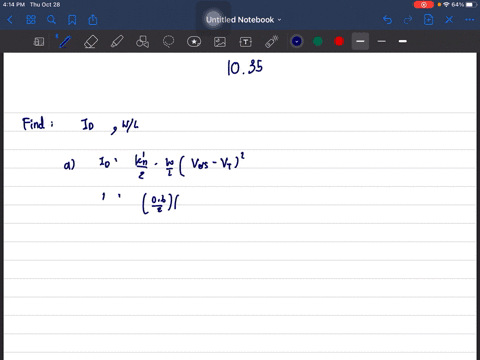Select the Eraser tool

[91, 42]
